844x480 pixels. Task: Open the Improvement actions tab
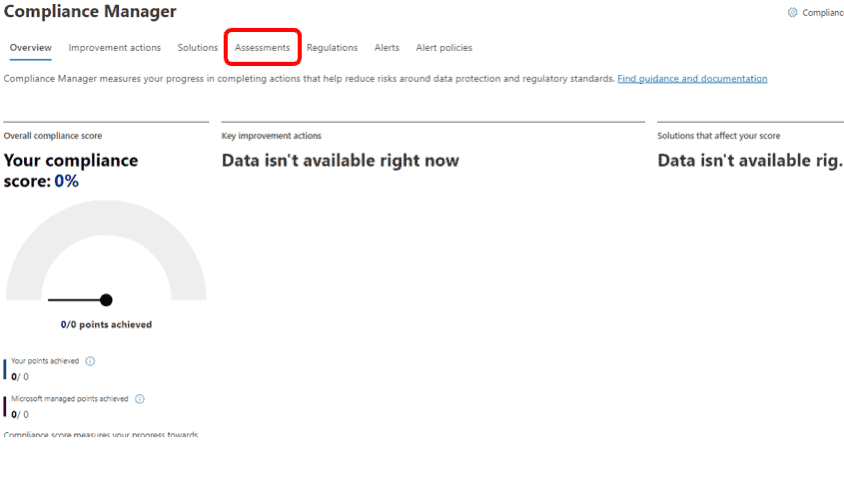(x=115, y=47)
